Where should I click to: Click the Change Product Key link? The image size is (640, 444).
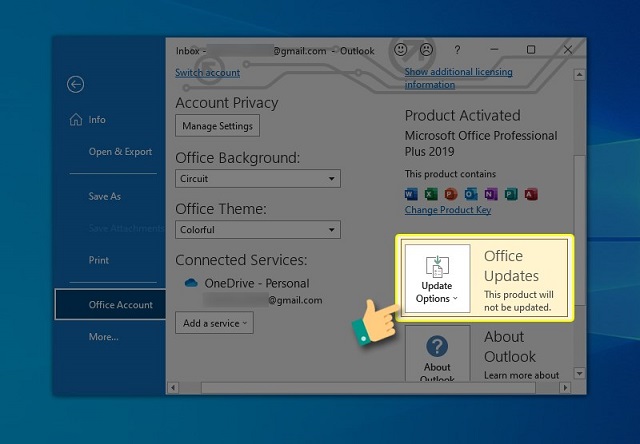(448, 210)
